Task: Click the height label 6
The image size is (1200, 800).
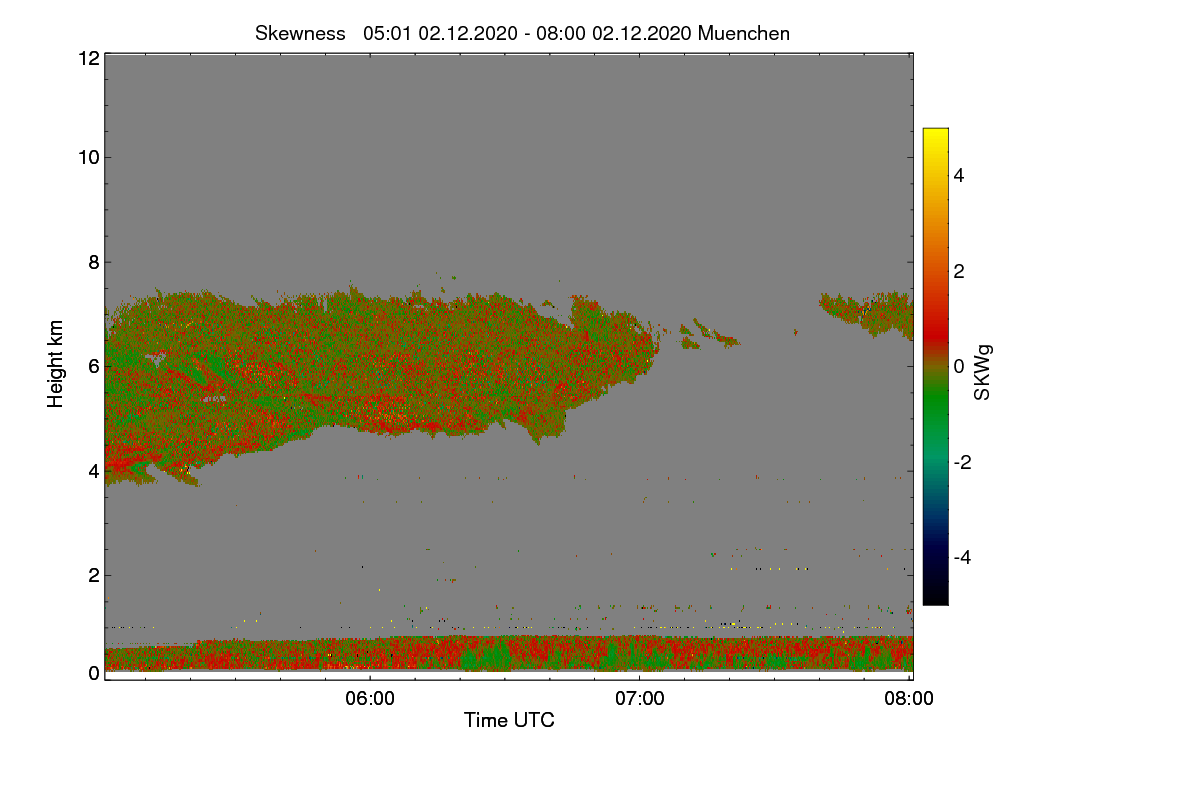Action: 92,366
